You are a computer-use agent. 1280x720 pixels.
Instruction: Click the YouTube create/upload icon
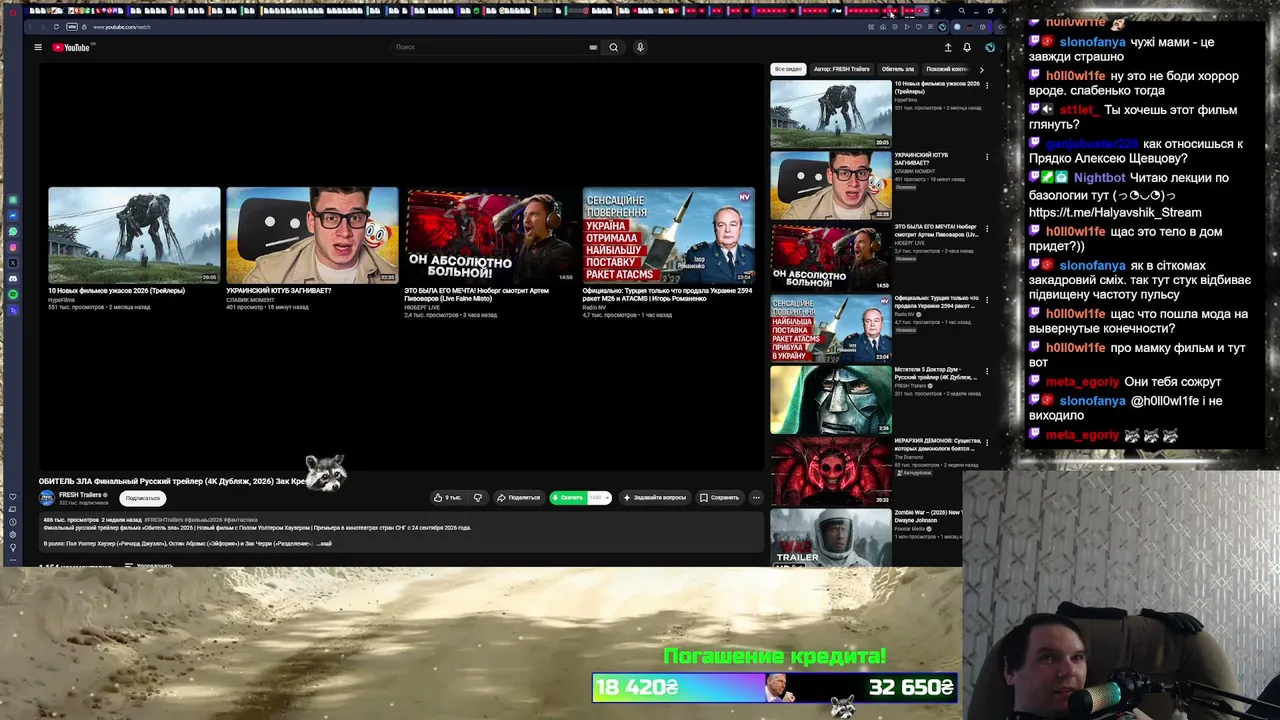tap(948, 47)
